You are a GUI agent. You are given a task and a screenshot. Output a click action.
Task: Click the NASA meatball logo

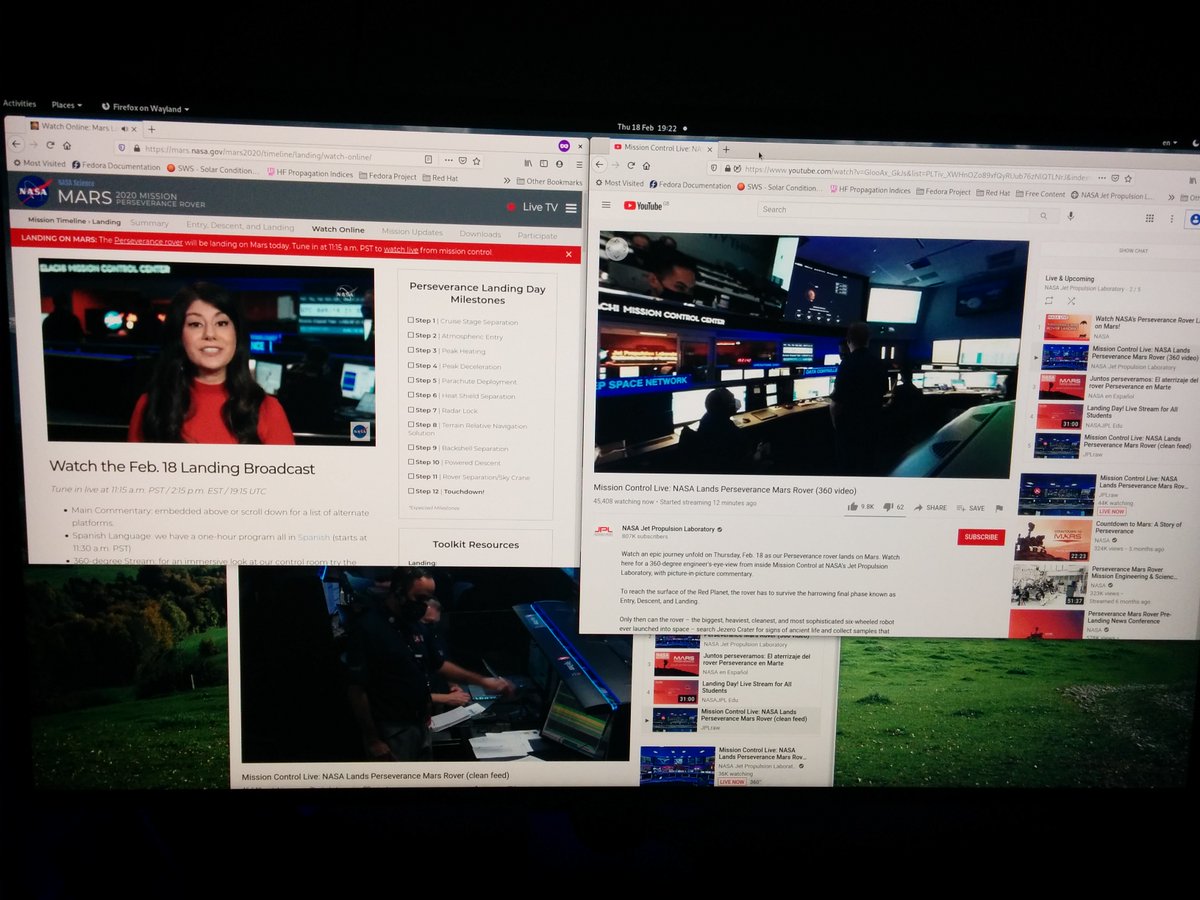(x=33, y=191)
